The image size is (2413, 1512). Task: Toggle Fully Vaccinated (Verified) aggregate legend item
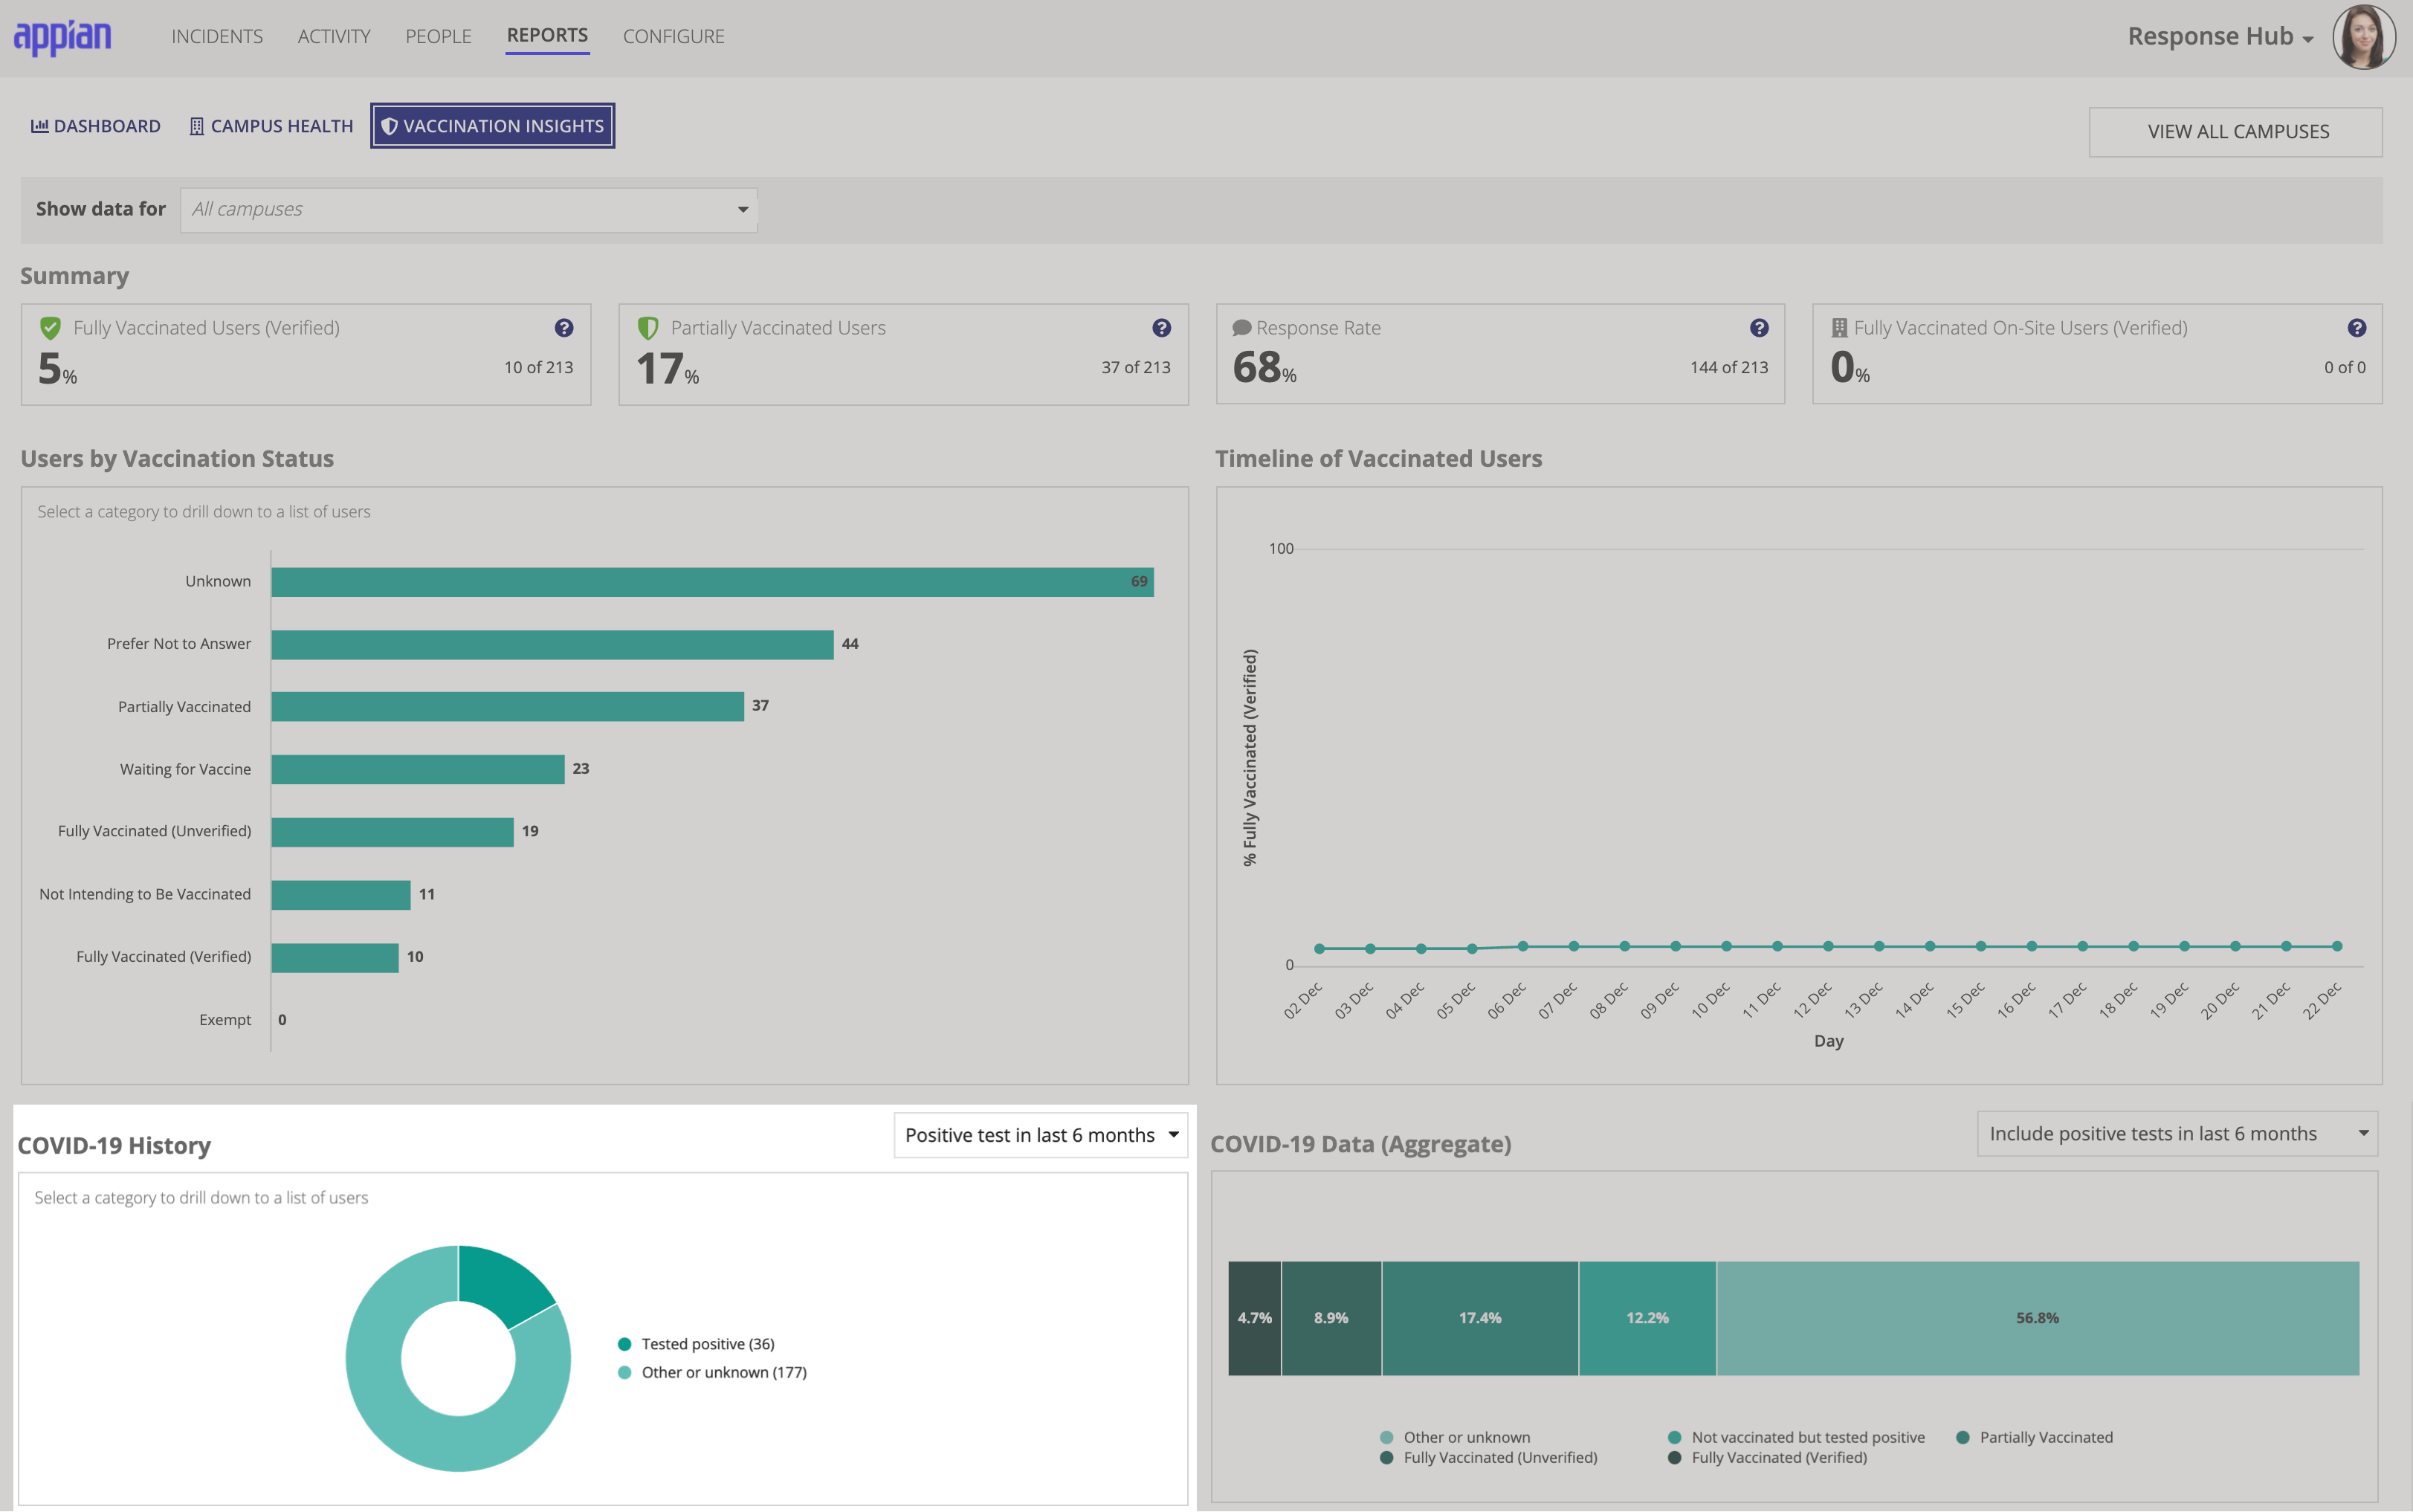[x=1767, y=1458]
